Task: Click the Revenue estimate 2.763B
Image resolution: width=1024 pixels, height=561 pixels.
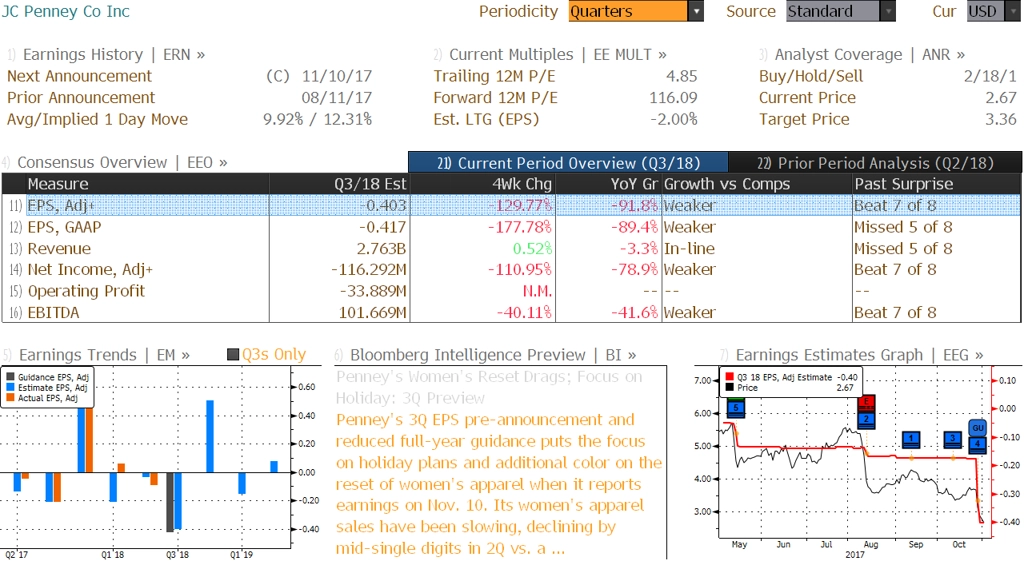Action: pos(381,248)
